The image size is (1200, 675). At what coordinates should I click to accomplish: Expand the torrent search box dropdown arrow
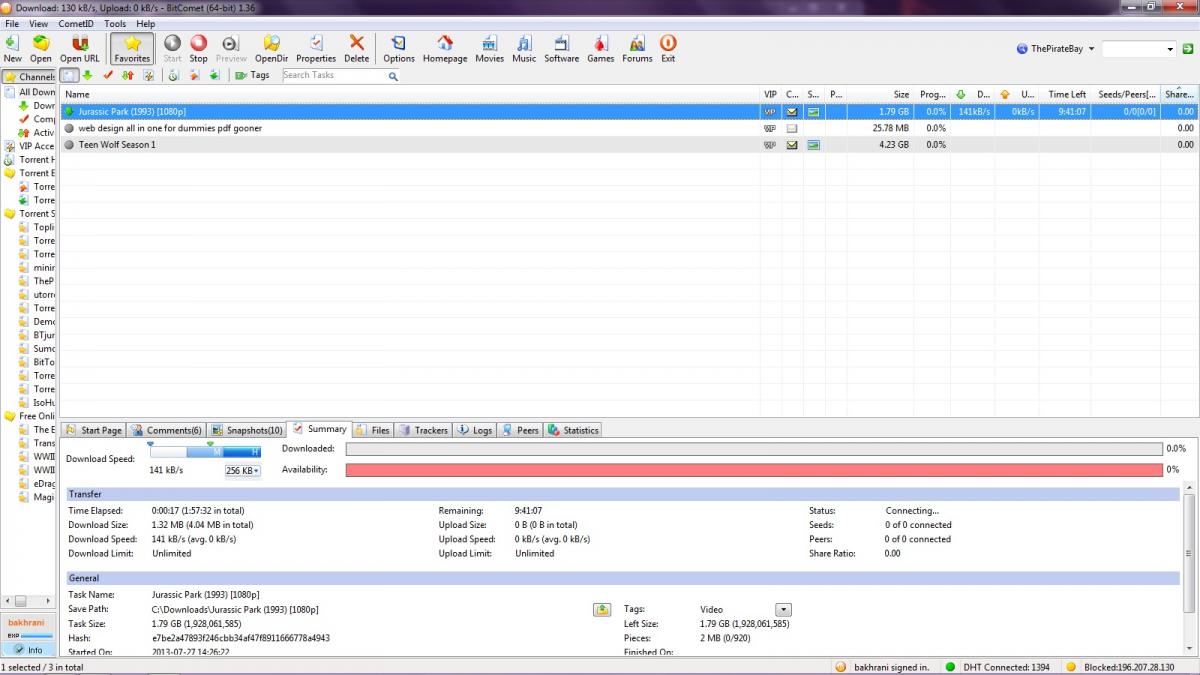tap(1170, 49)
